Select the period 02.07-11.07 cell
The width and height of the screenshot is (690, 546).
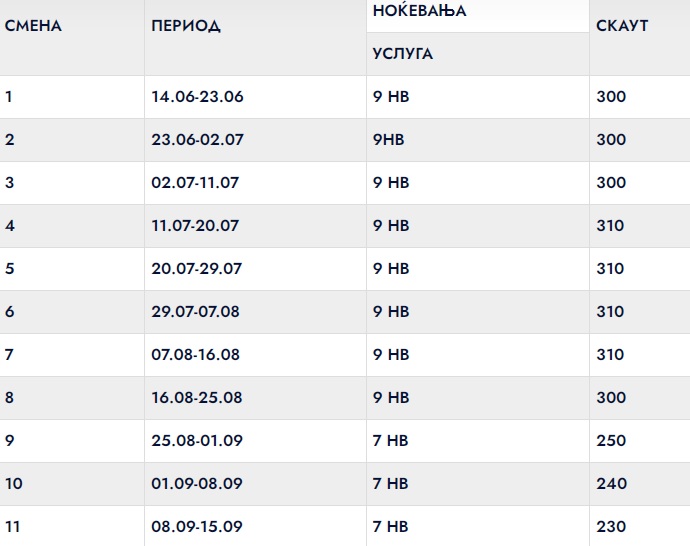[x=195, y=183]
